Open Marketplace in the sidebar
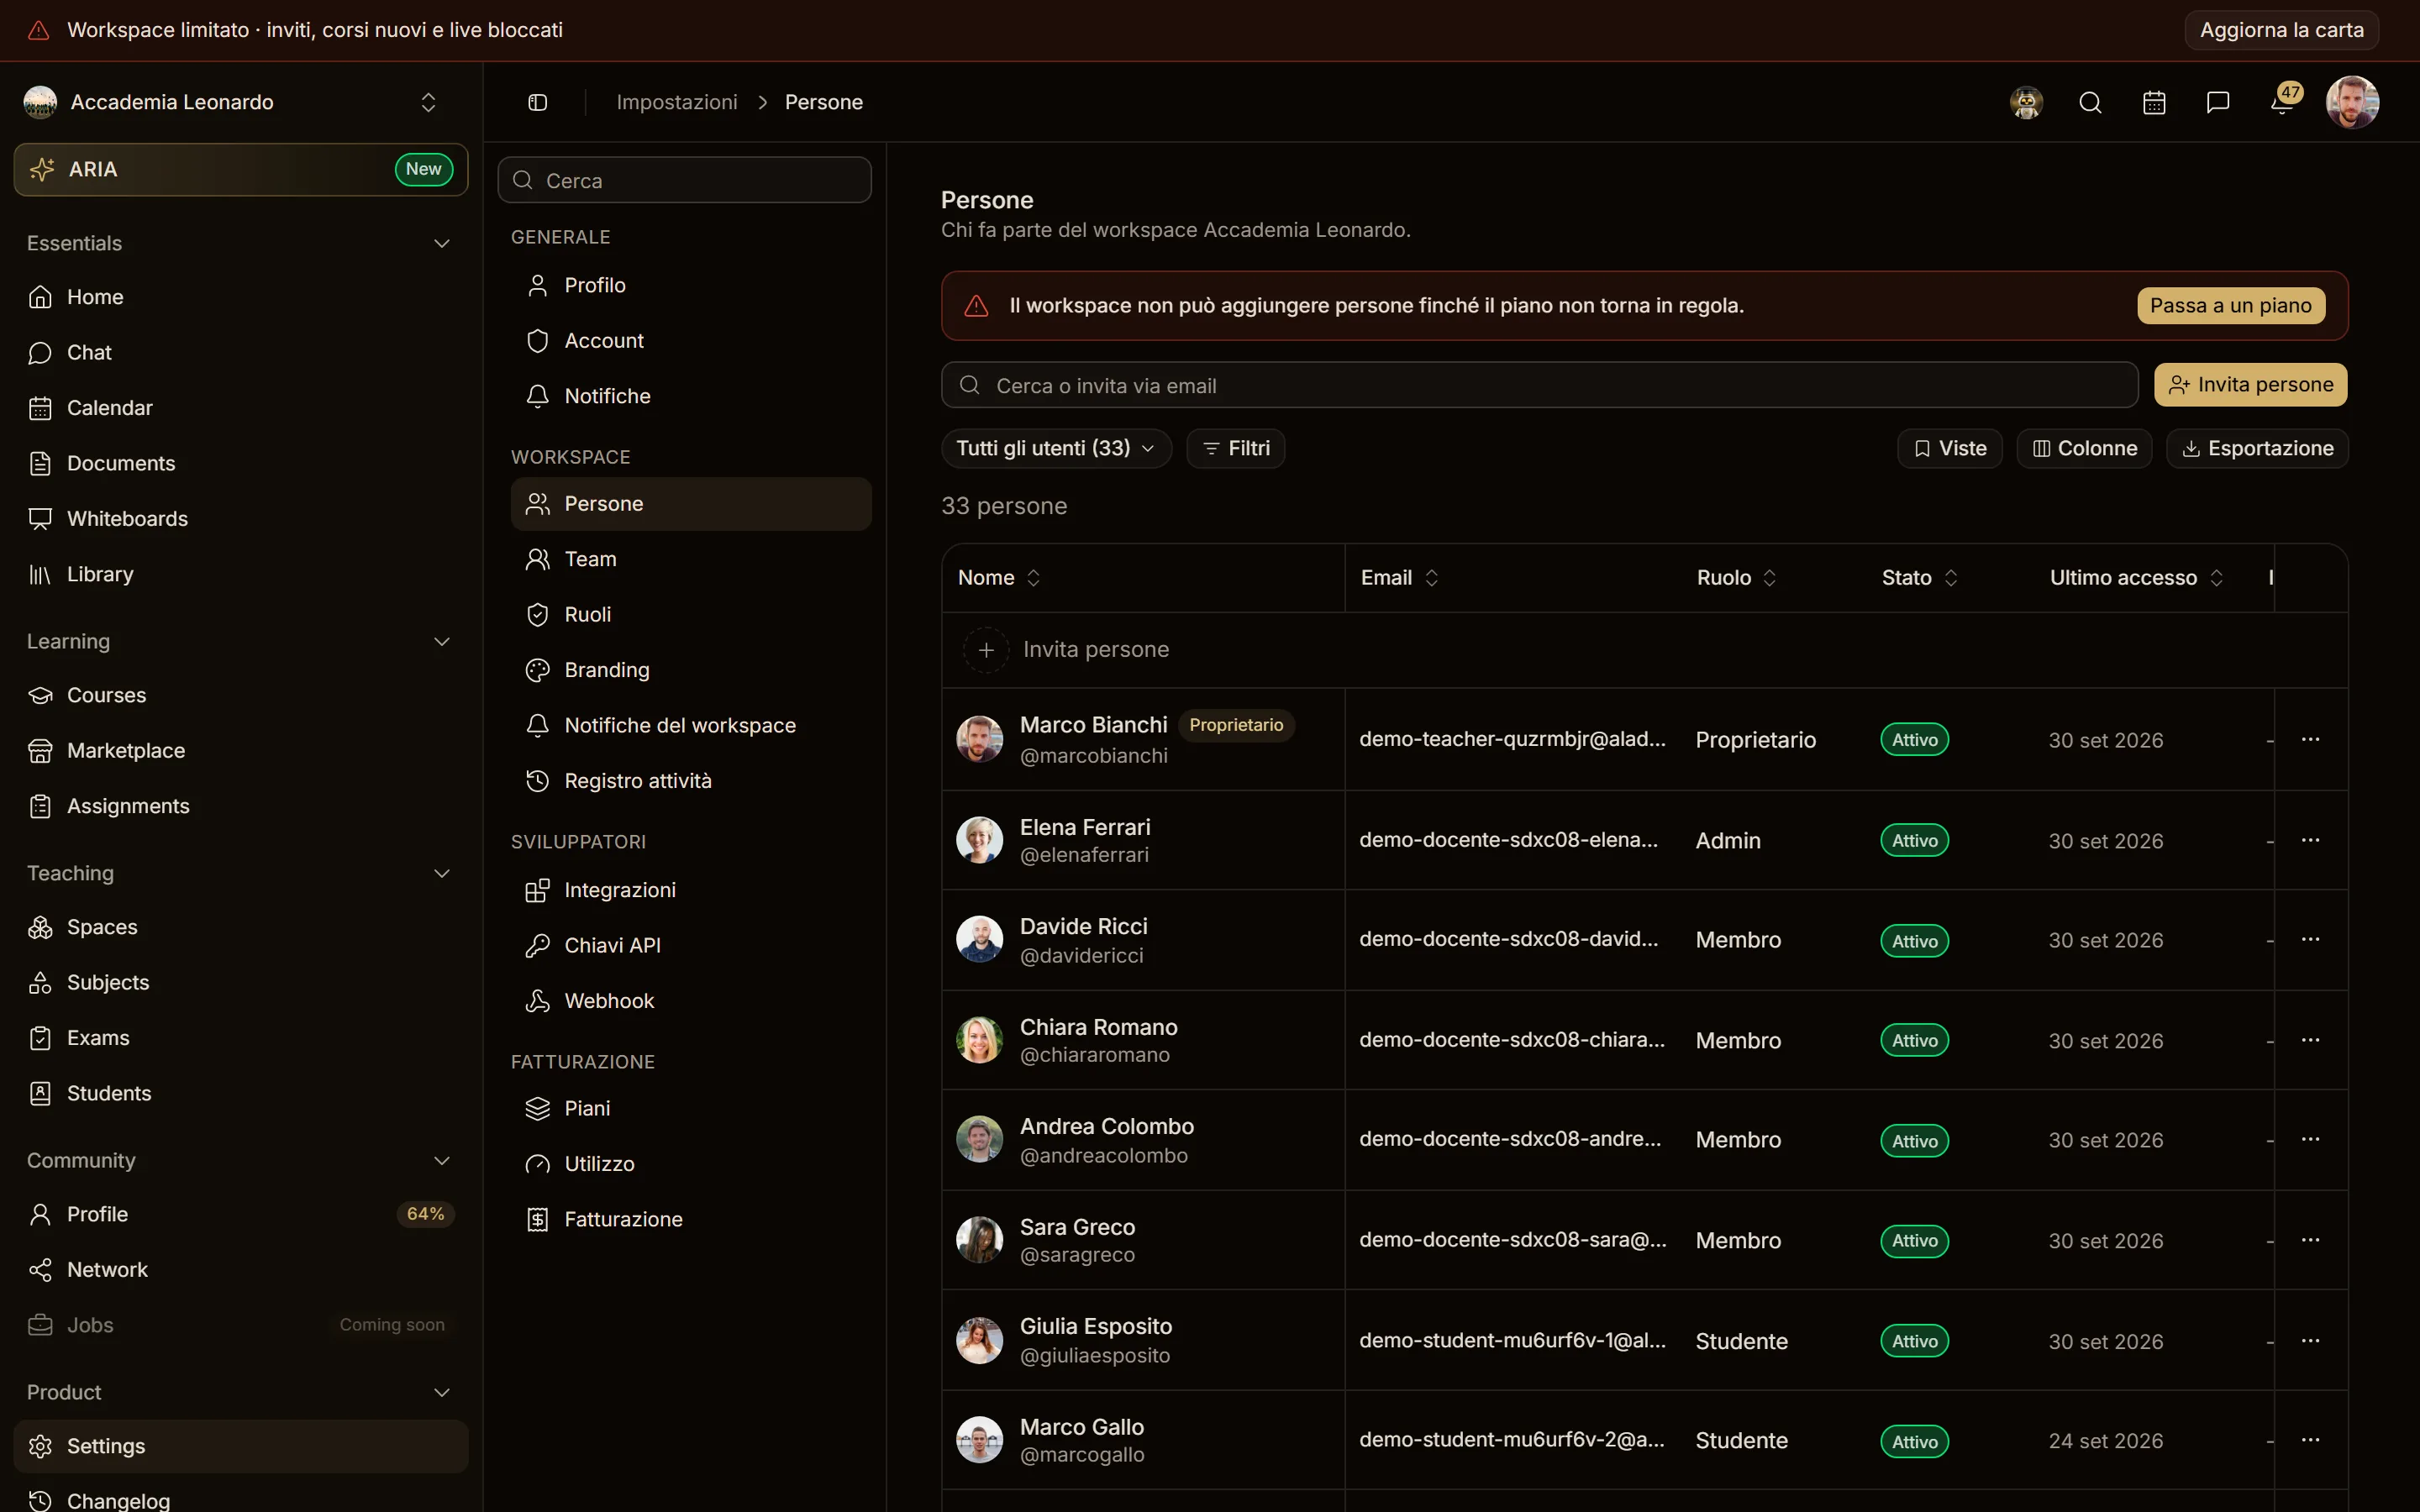 (241, 750)
